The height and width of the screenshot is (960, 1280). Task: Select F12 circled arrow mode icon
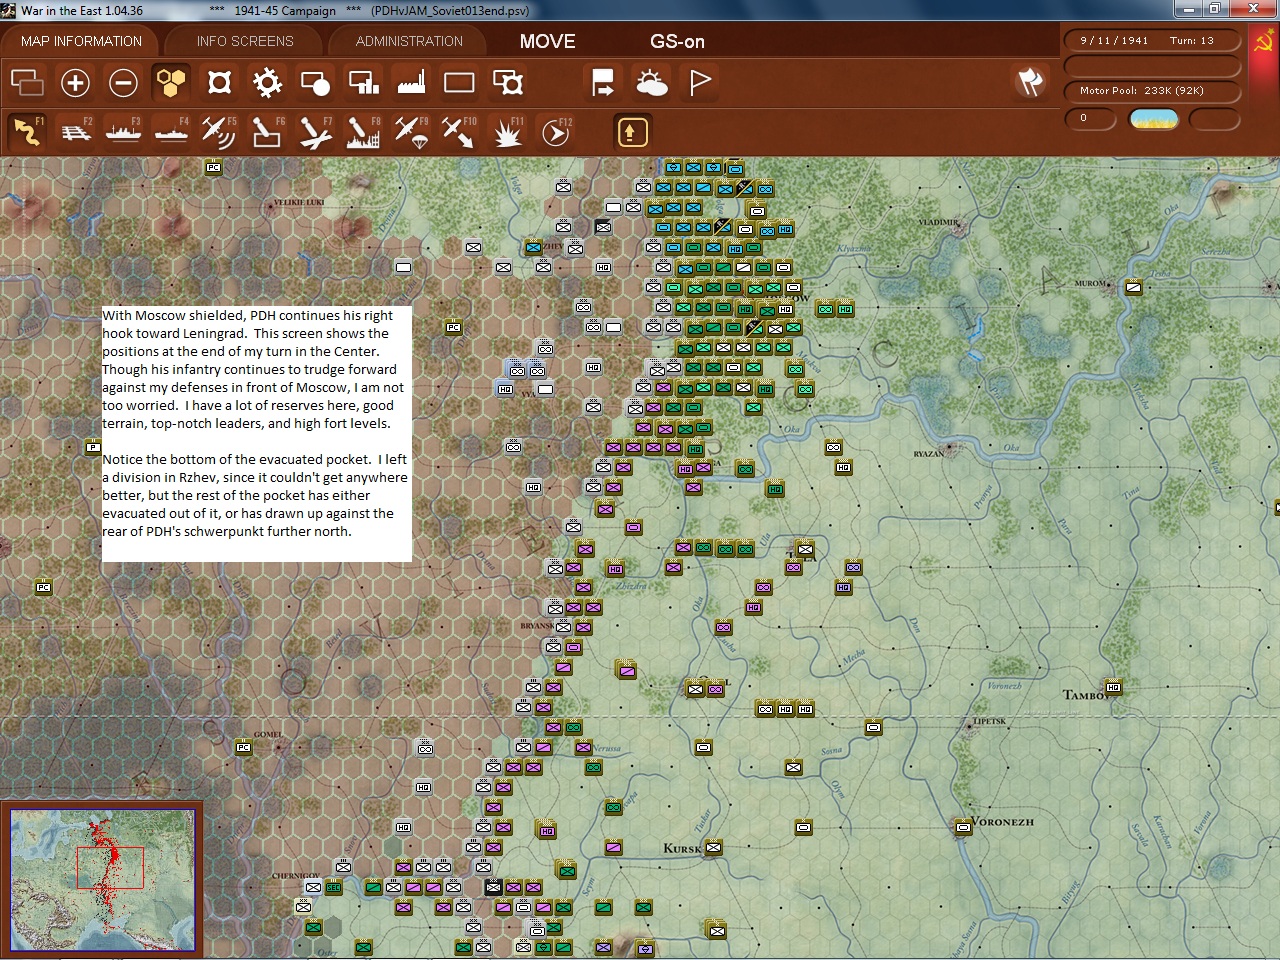click(x=556, y=131)
